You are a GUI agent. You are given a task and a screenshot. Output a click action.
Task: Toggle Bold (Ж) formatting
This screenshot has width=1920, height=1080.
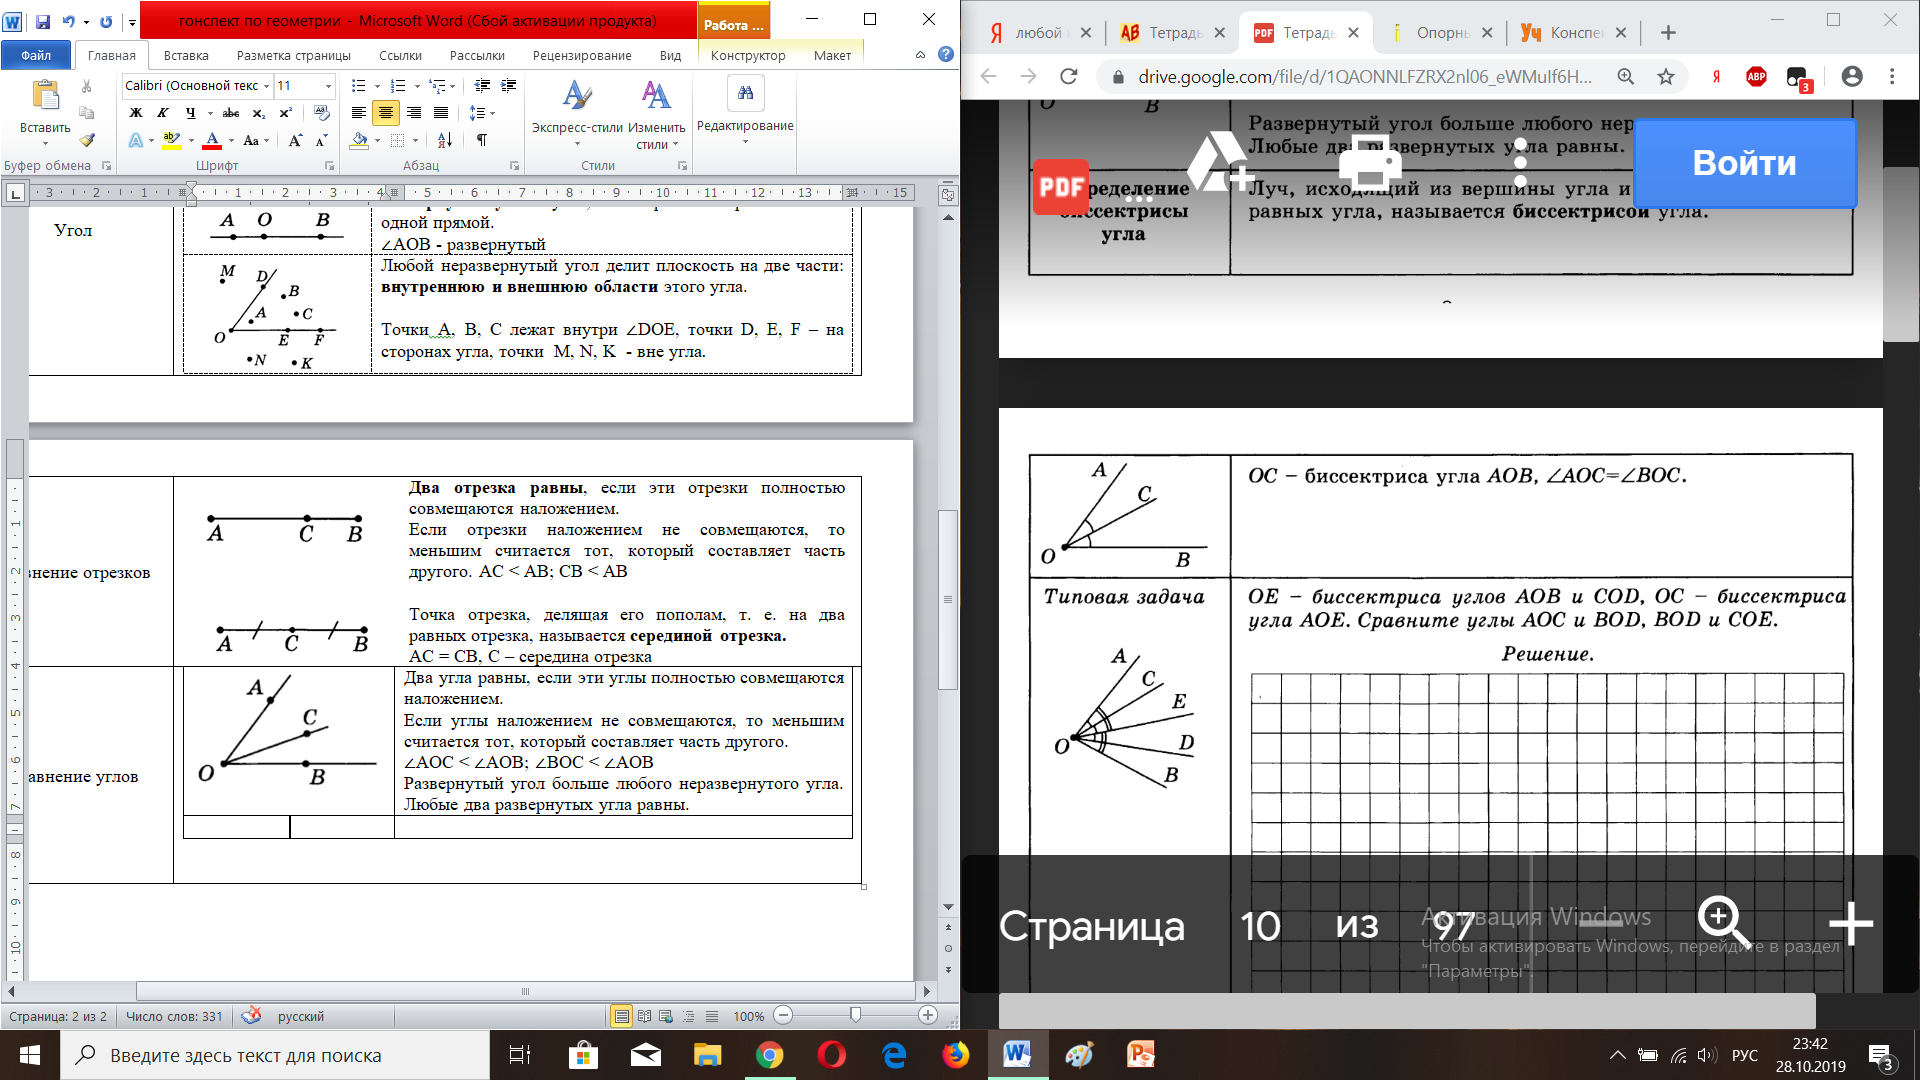pyautogui.click(x=136, y=113)
